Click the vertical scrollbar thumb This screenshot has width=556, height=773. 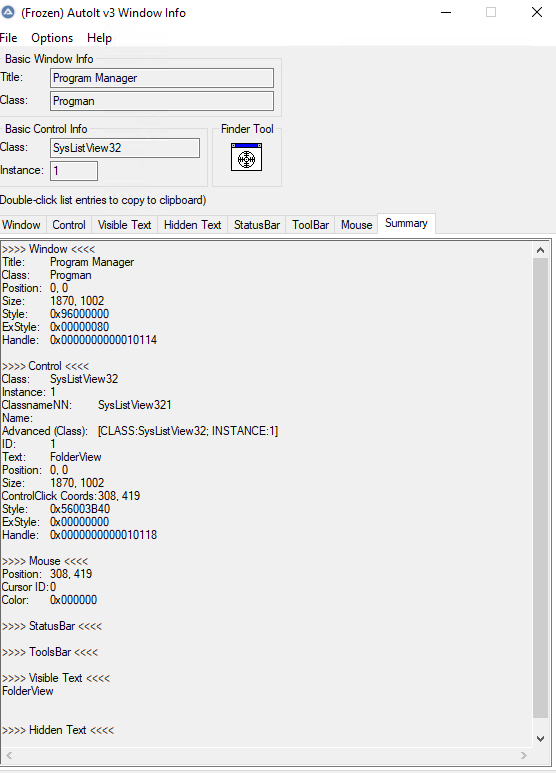540,488
